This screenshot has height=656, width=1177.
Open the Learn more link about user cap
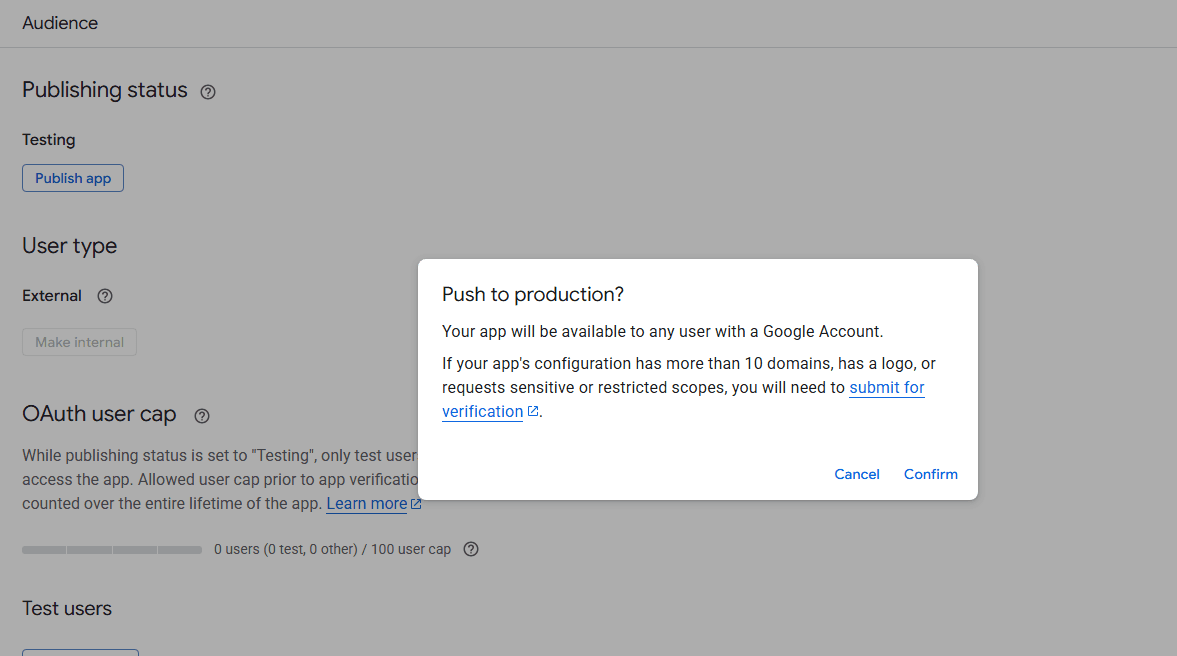pyautogui.click(x=366, y=503)
